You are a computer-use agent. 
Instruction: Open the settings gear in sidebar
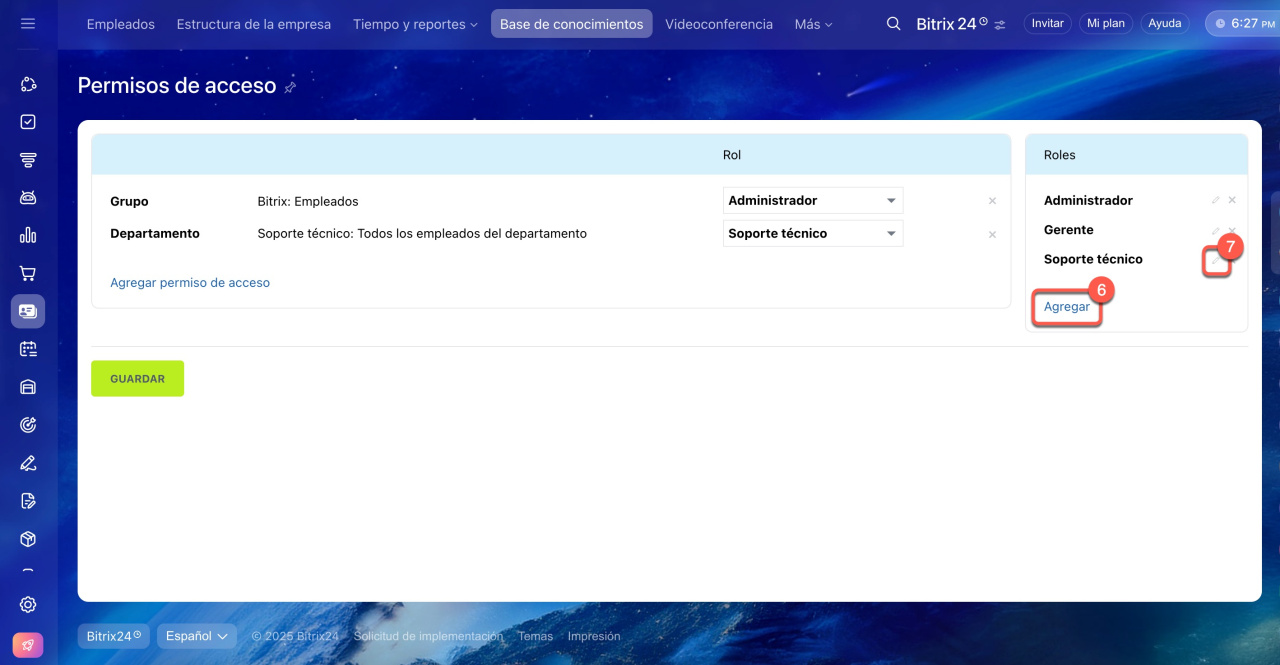click(28, 604)
